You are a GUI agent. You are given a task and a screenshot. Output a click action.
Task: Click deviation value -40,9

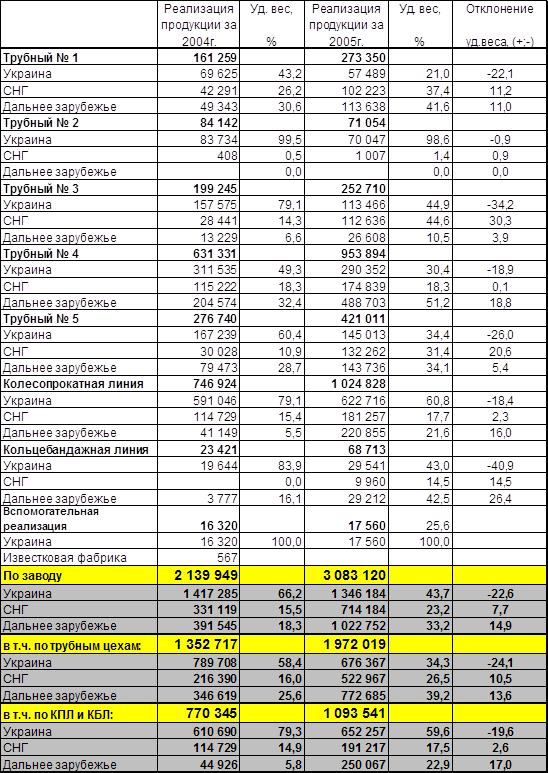click(500, 466)
